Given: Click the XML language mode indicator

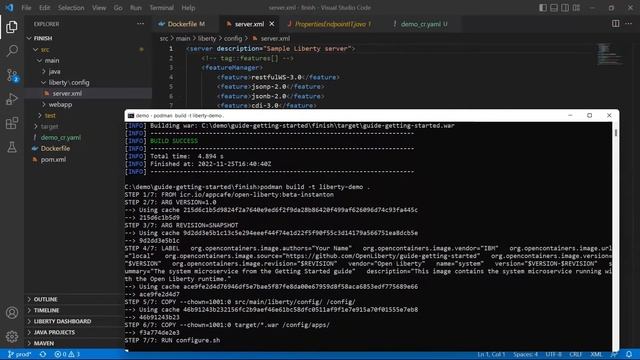Looking at the screenshot, I should (596, 354).
